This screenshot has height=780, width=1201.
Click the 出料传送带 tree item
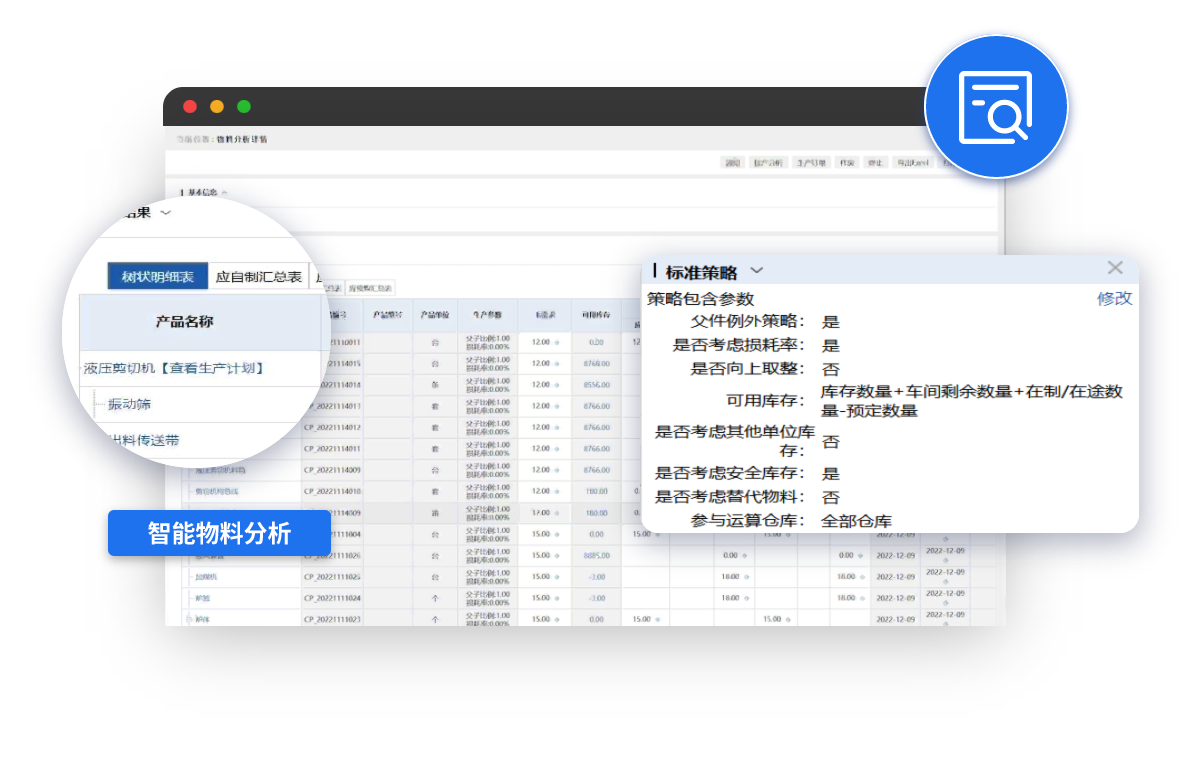(x=145, y=440)
